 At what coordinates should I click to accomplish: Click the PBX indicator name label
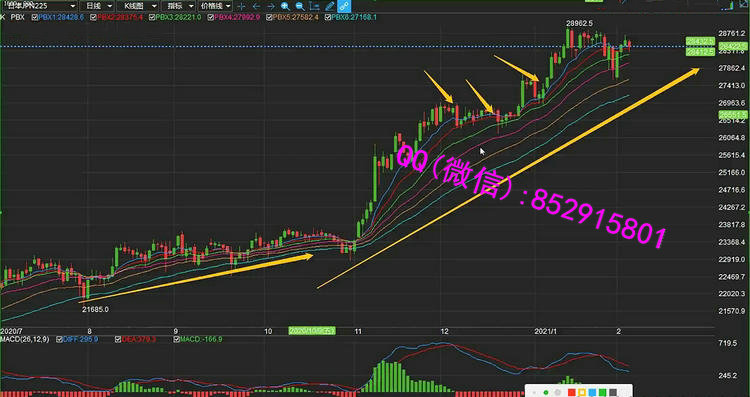17,17
